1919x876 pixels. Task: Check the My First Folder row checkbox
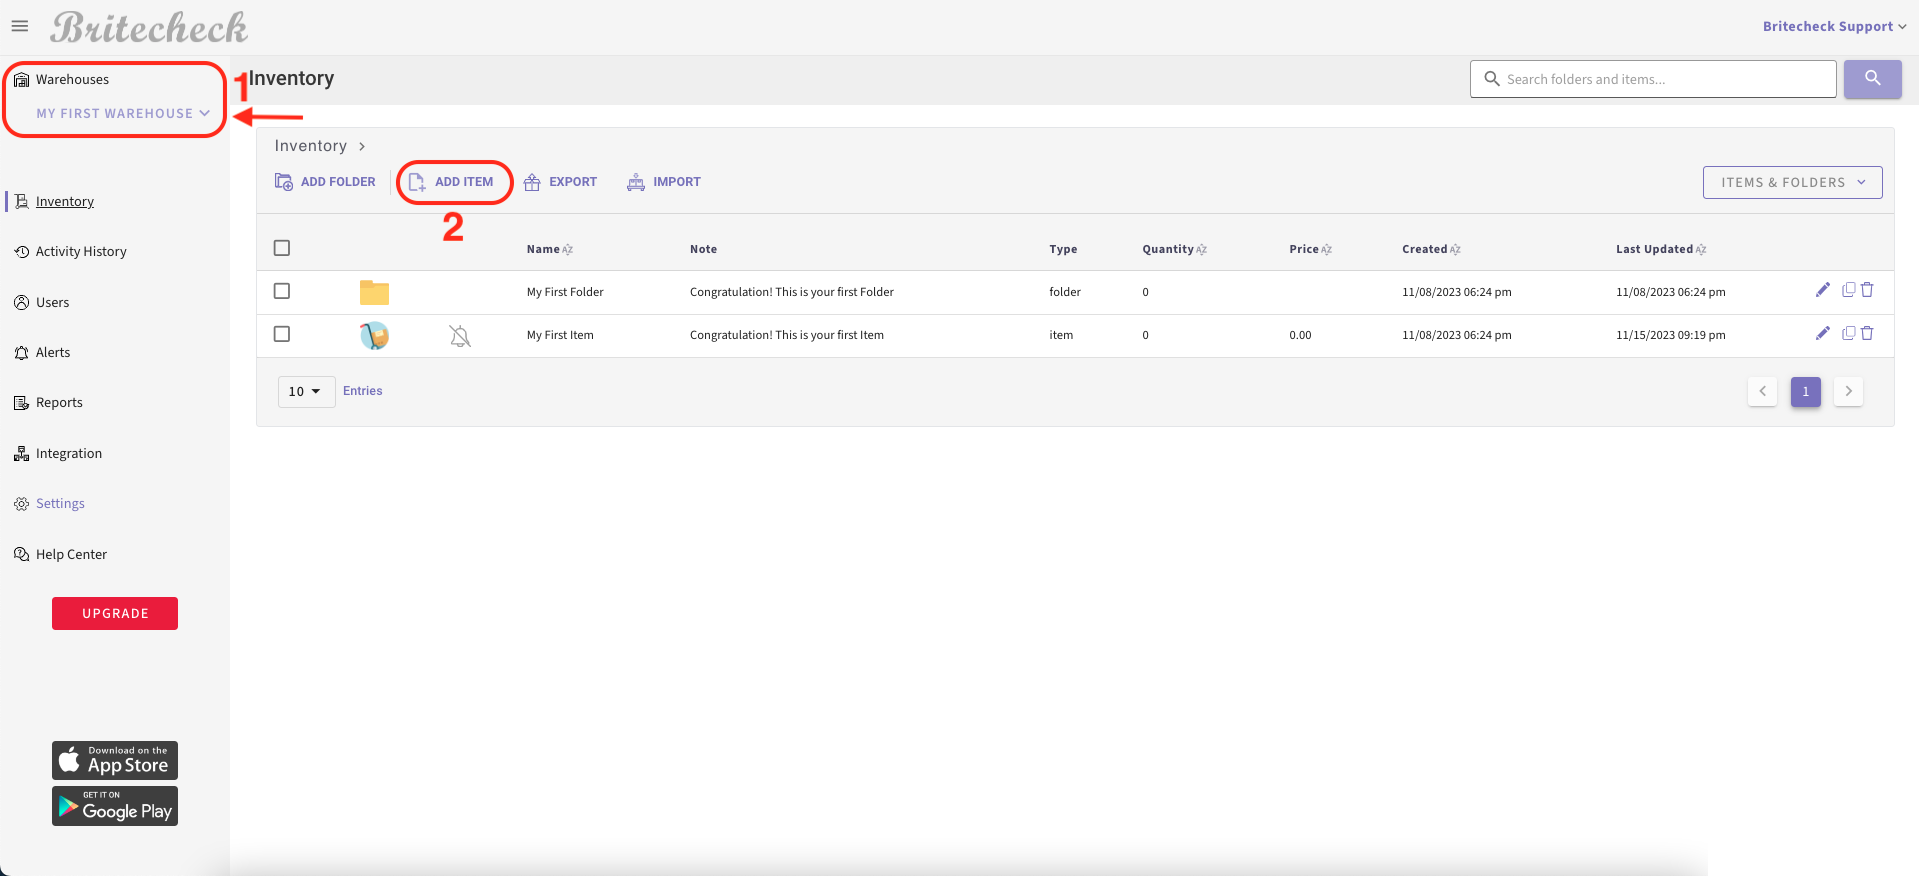pyautogui.click(x=282, y=291)
